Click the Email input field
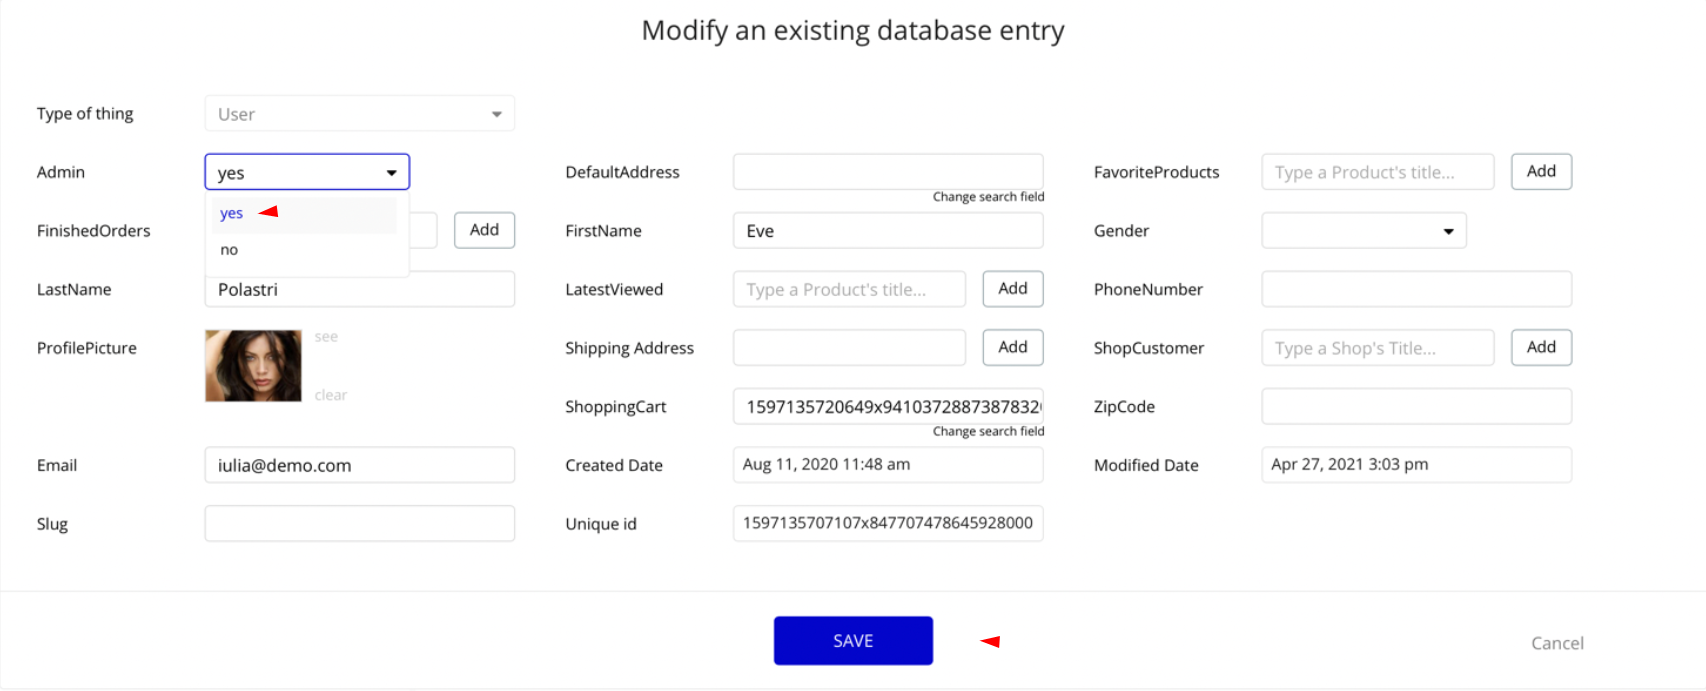 click(360, 465)
